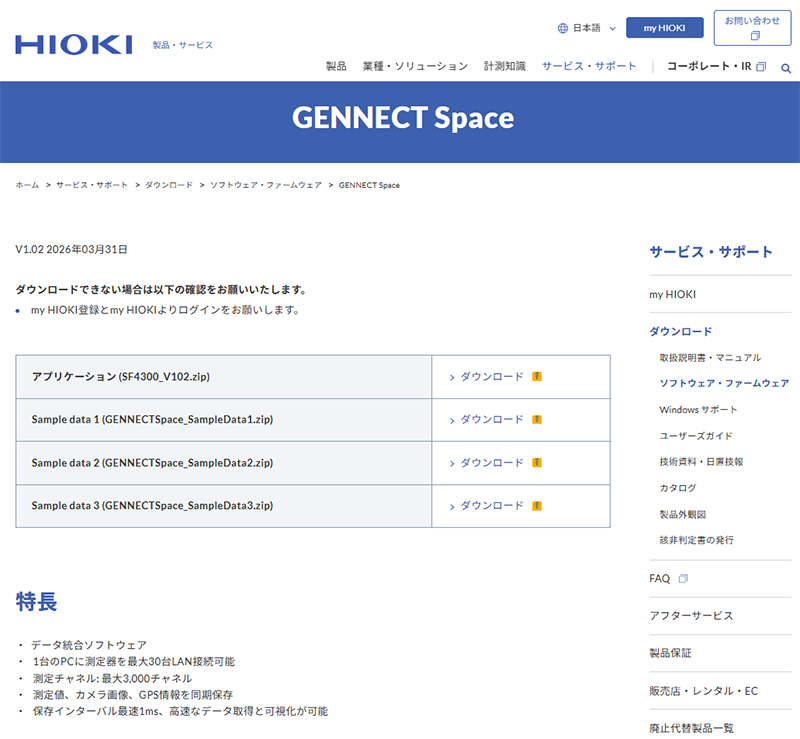Click the lock icon in SF4300_V102.zip row
Viewport: 800px width, 739px height.
coord(537,376)
